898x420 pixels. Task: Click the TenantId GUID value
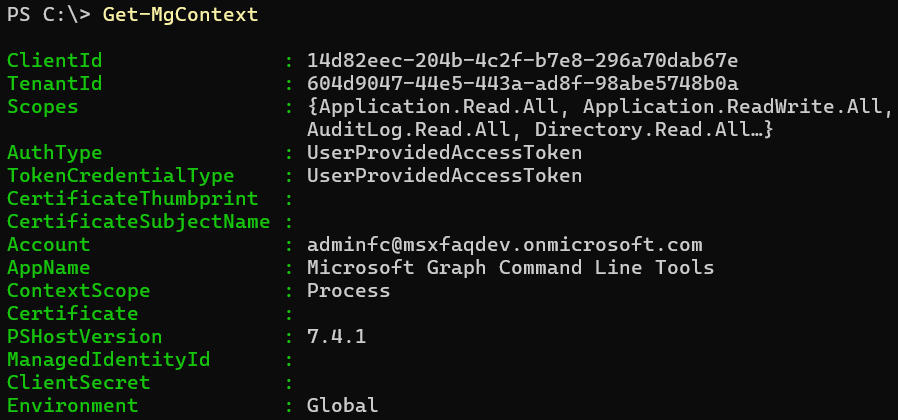522,84
